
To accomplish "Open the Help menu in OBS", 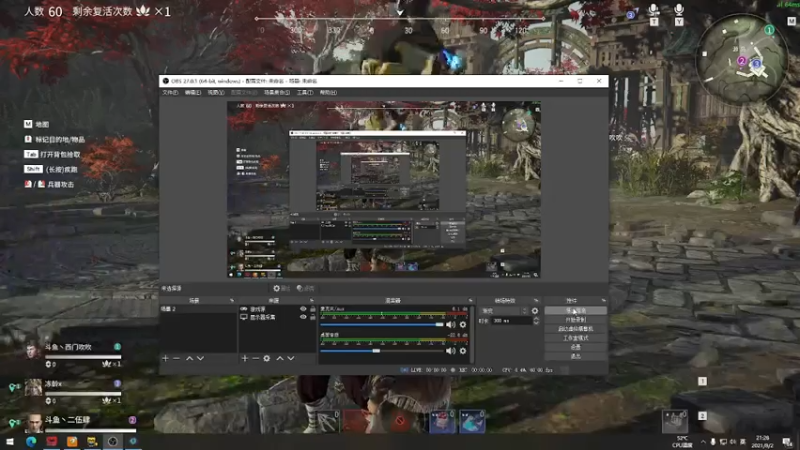I will (328, 93).
